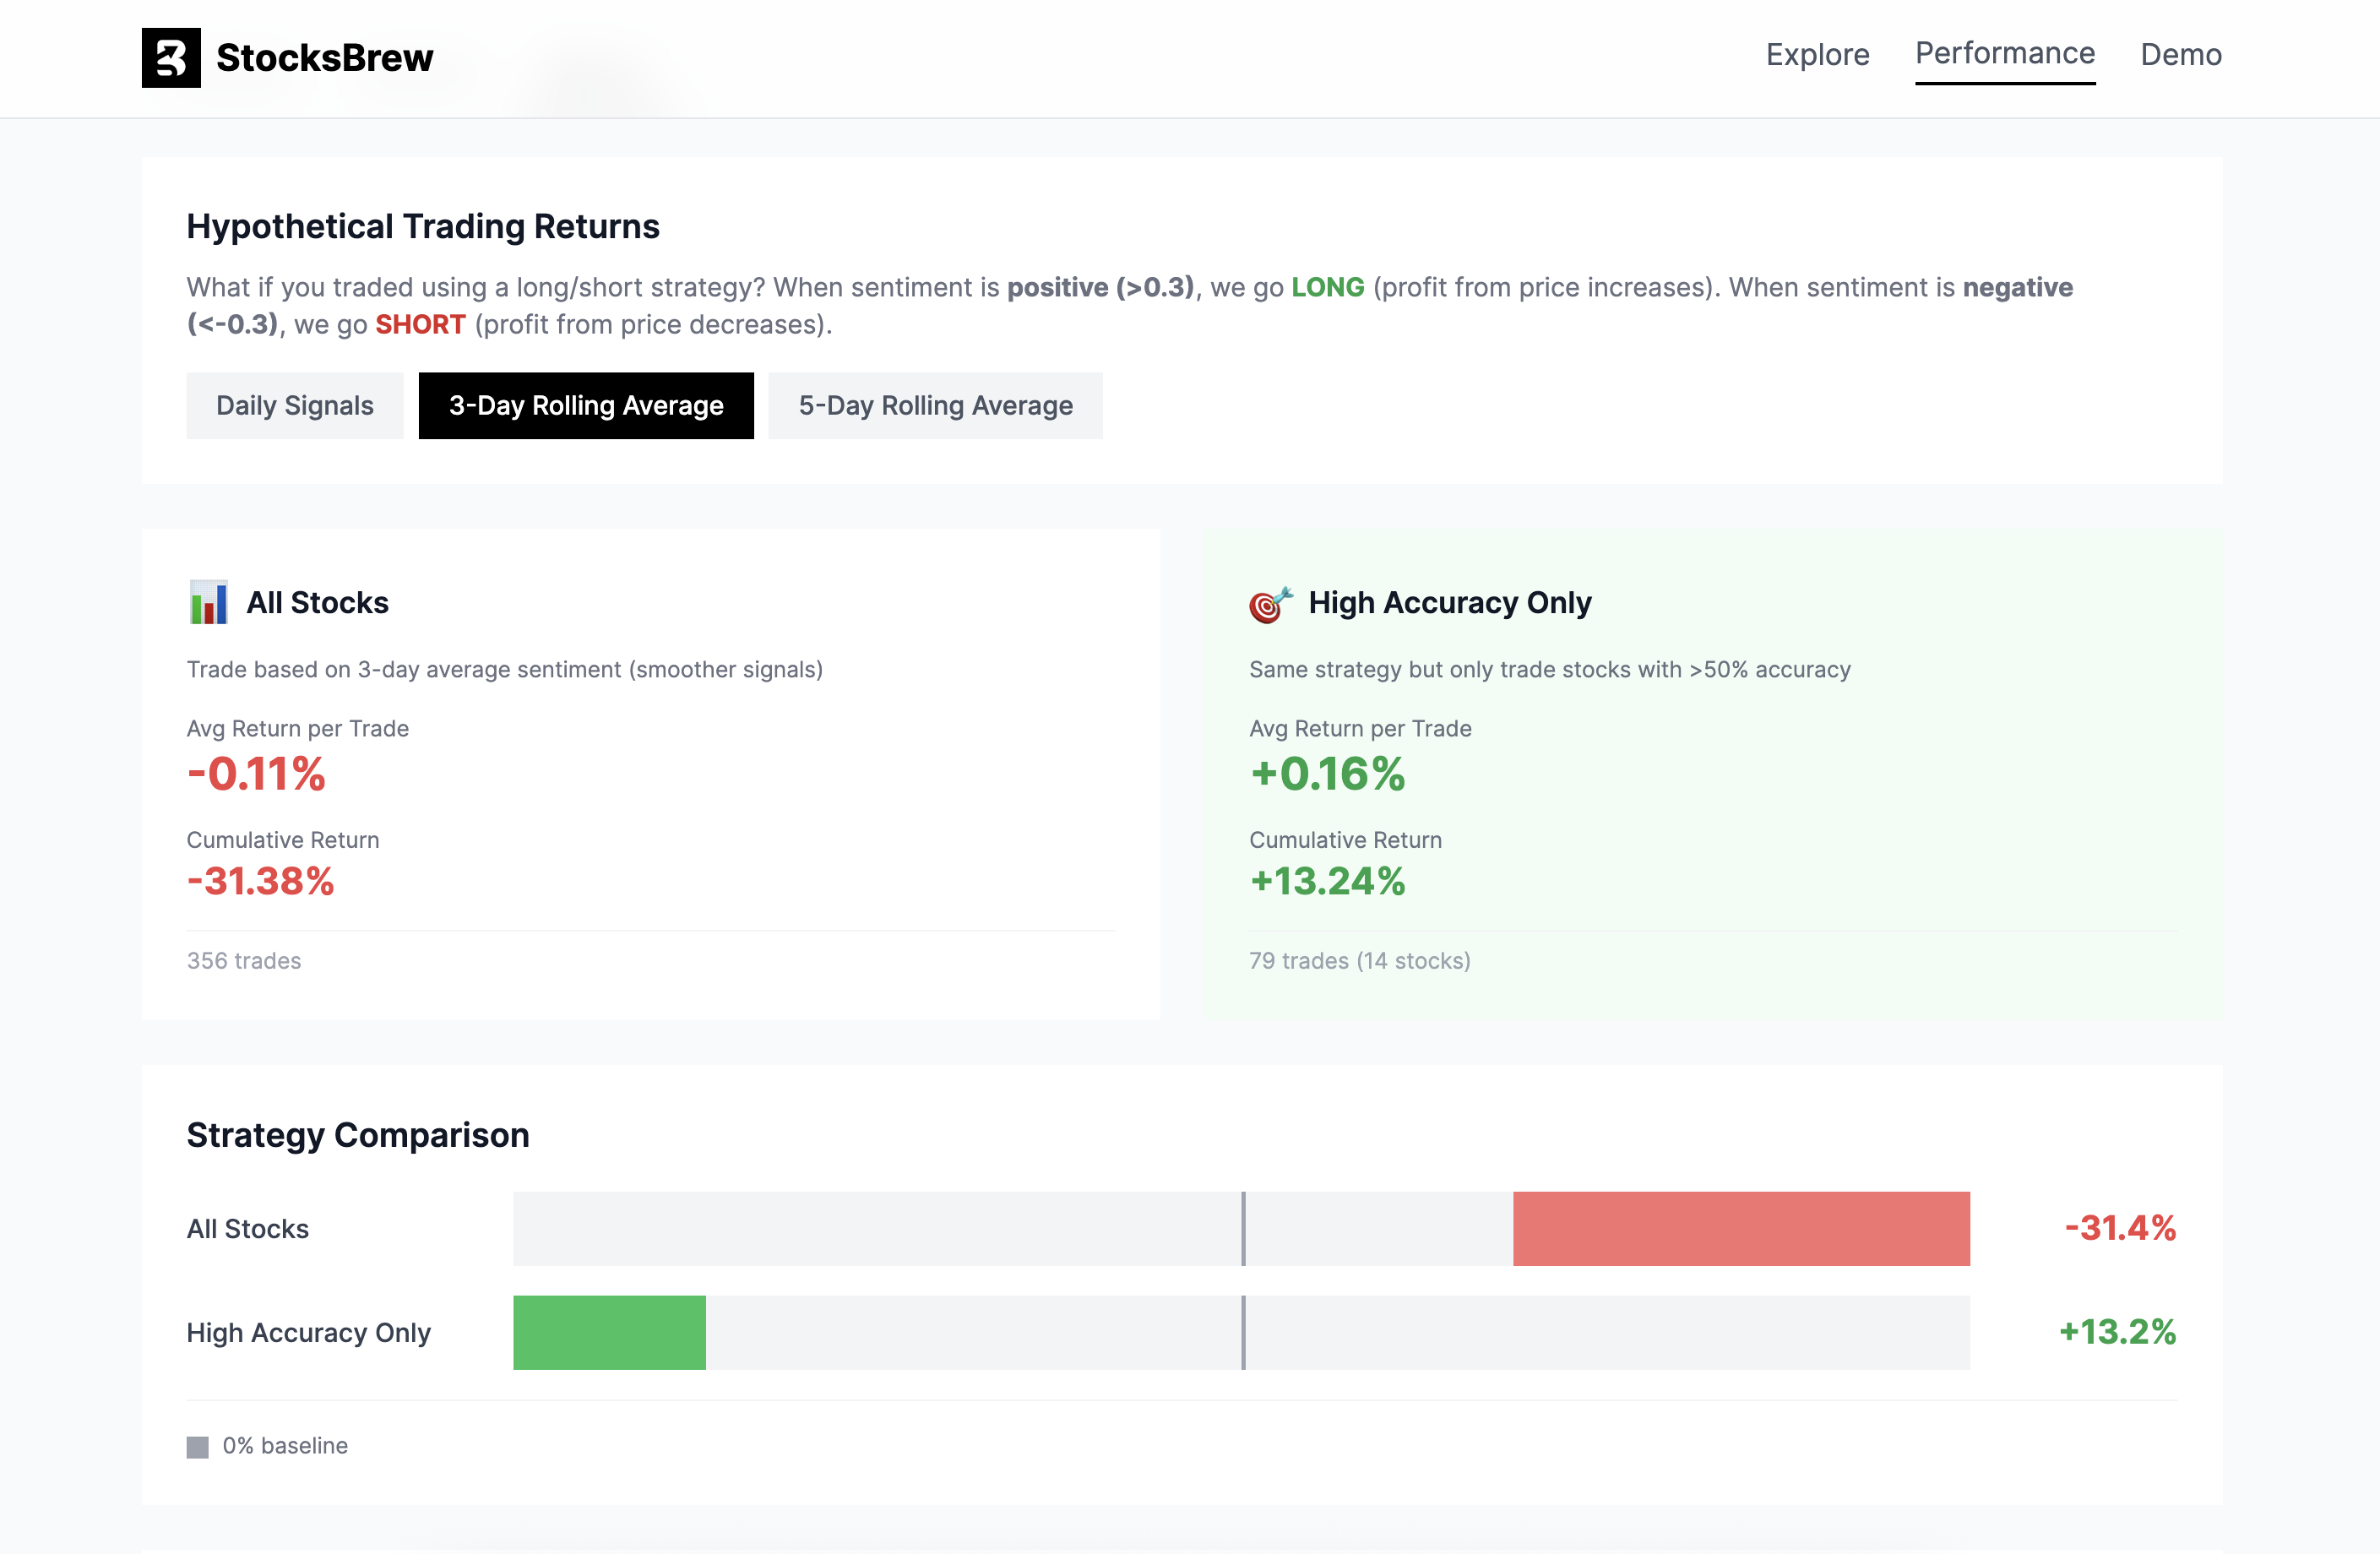Open the Explore page
The width and height of the screenshot is (2380, 1554).
1817,54
